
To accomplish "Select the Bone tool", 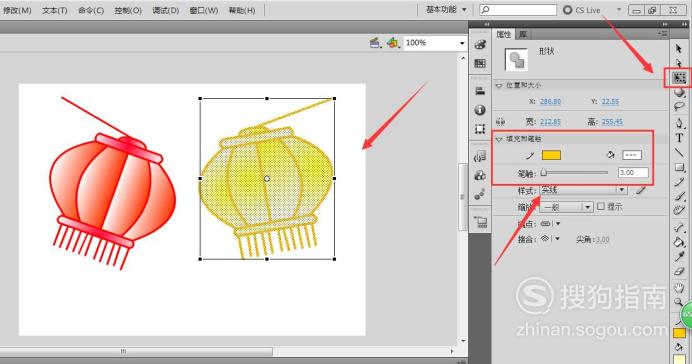I will pos(679,227).
